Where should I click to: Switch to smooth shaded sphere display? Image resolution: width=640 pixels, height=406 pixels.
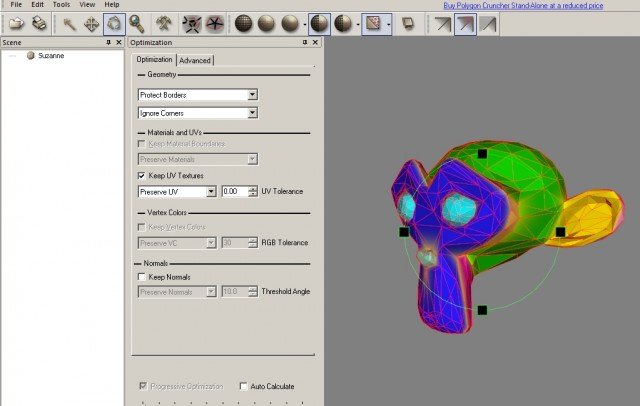point(290,24)
